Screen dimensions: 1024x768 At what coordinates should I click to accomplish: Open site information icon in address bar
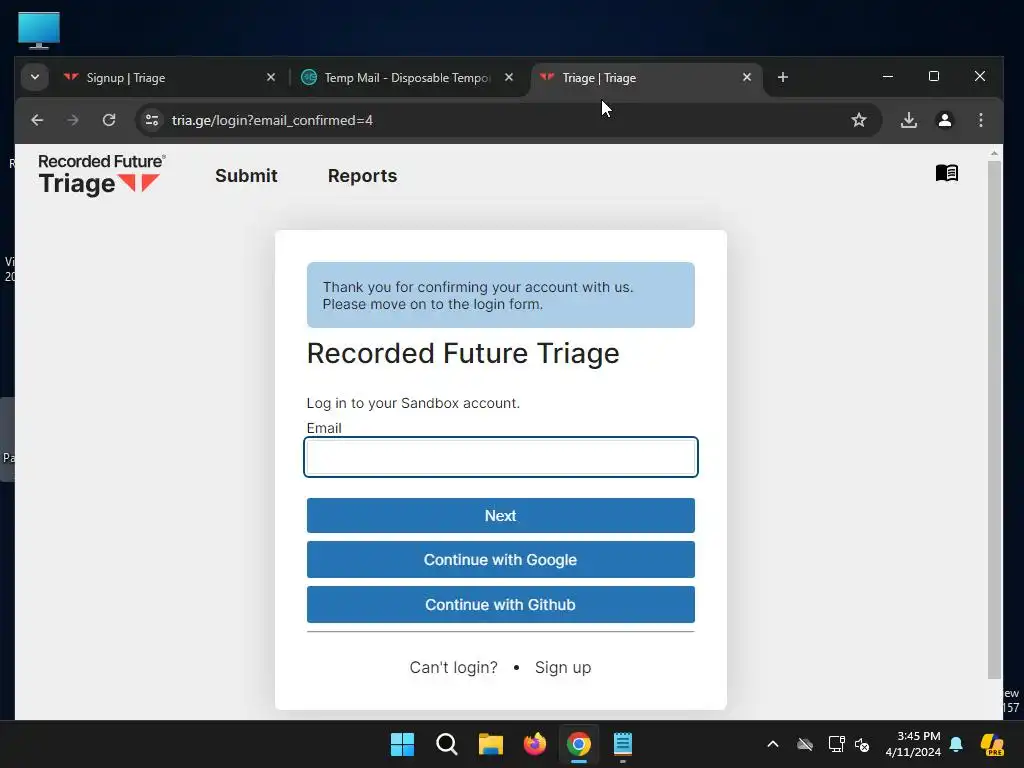pos(152,120)
